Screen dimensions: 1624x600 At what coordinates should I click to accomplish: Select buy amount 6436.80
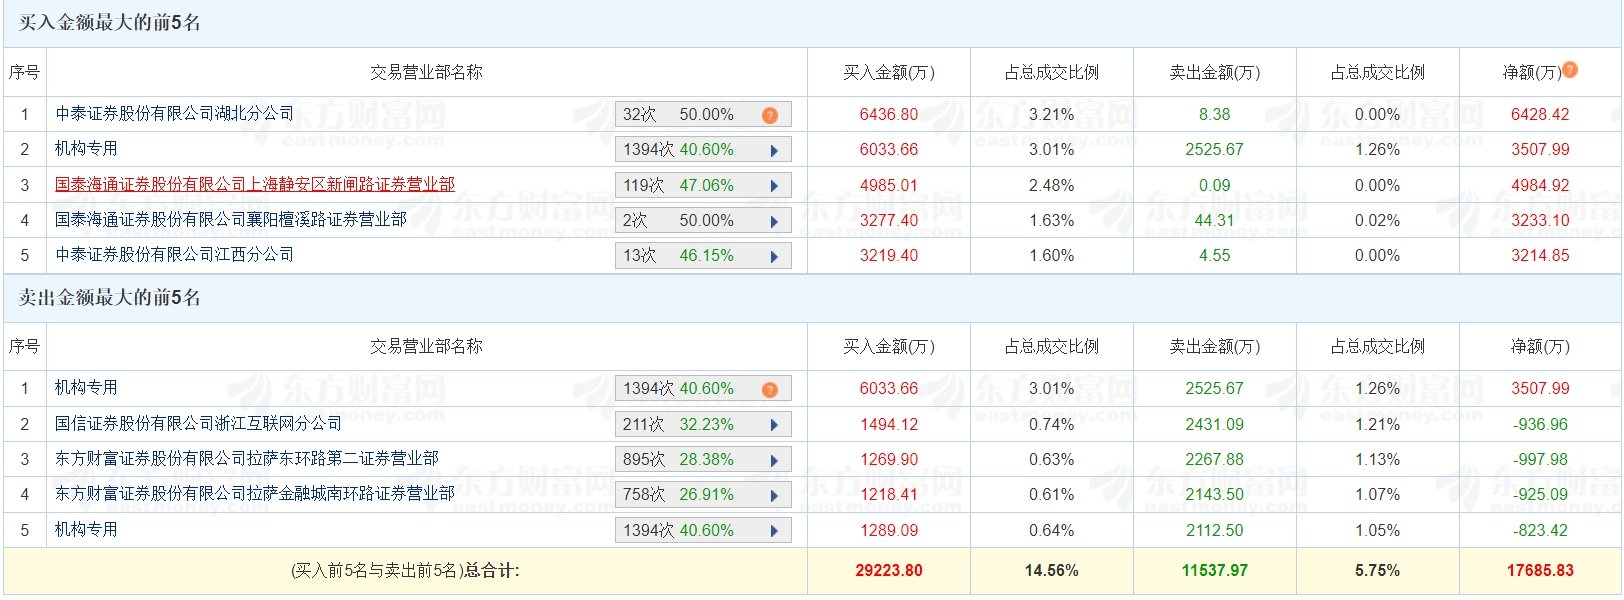pos(889,115)
